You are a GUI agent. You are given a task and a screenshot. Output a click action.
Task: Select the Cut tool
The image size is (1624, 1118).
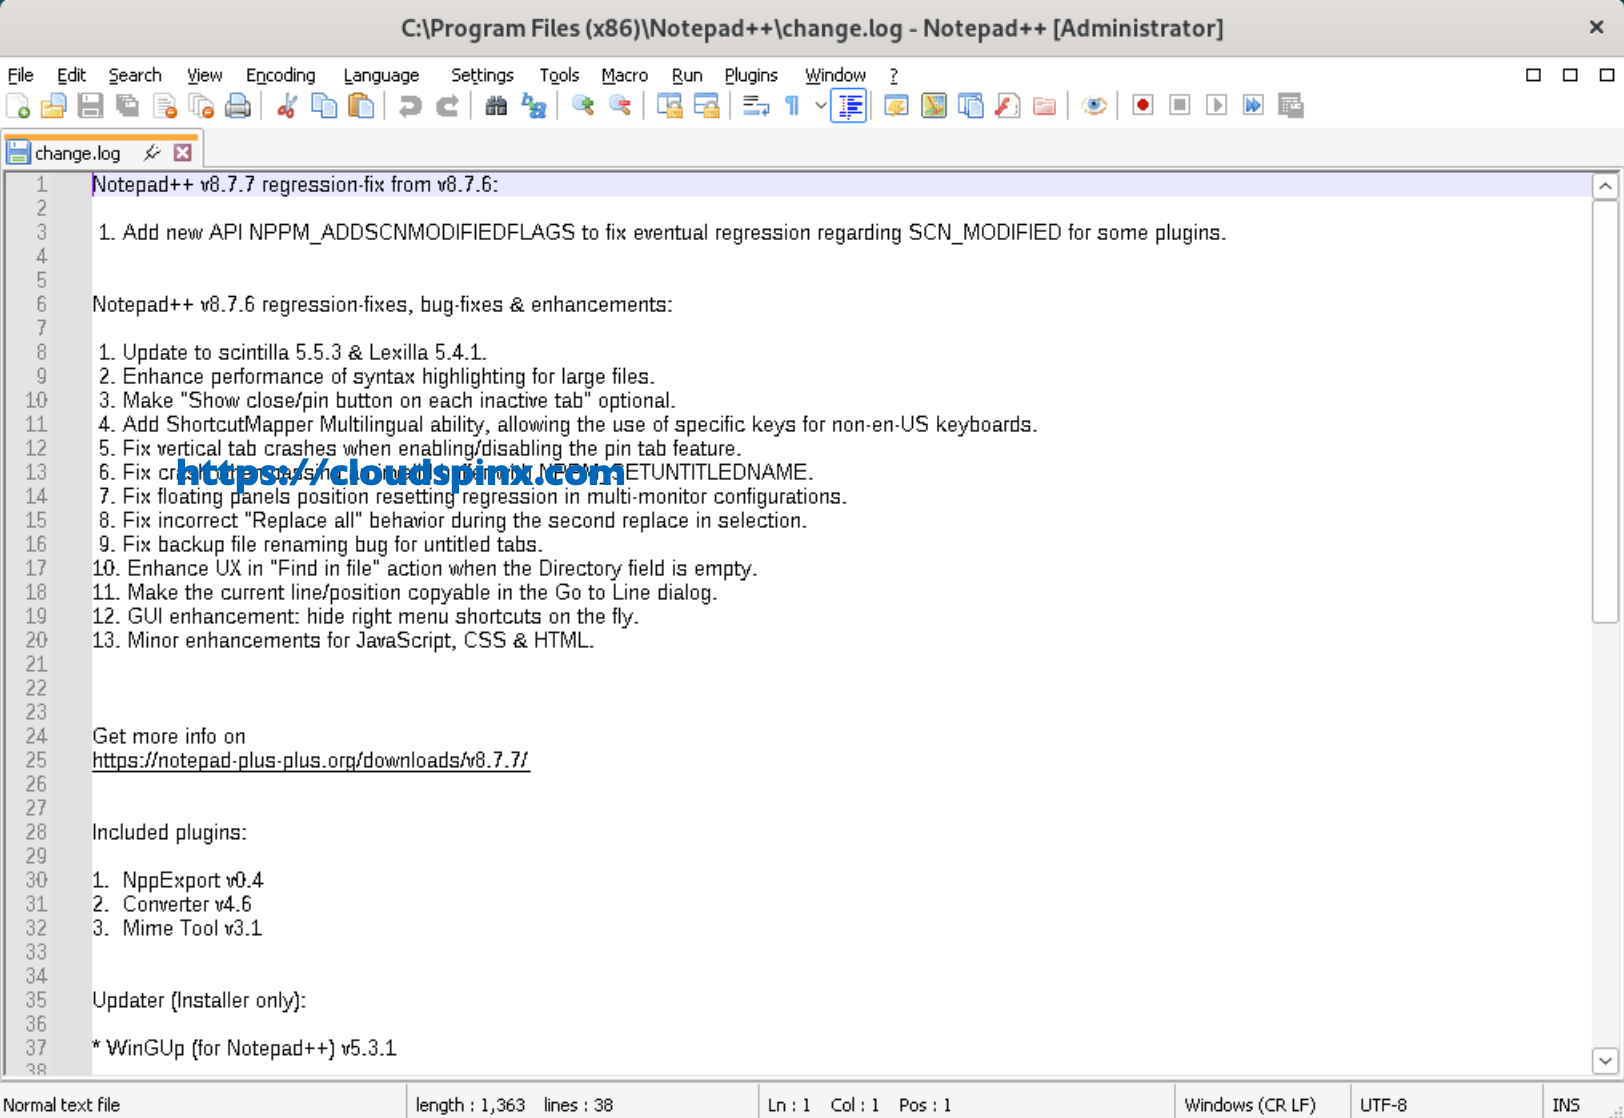click(x=286, y=105)
